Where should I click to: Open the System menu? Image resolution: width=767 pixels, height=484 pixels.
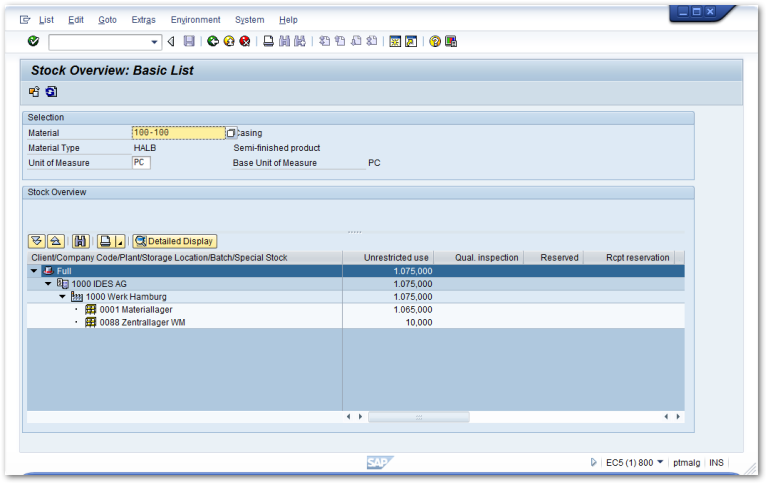click(x=249, y=20)
